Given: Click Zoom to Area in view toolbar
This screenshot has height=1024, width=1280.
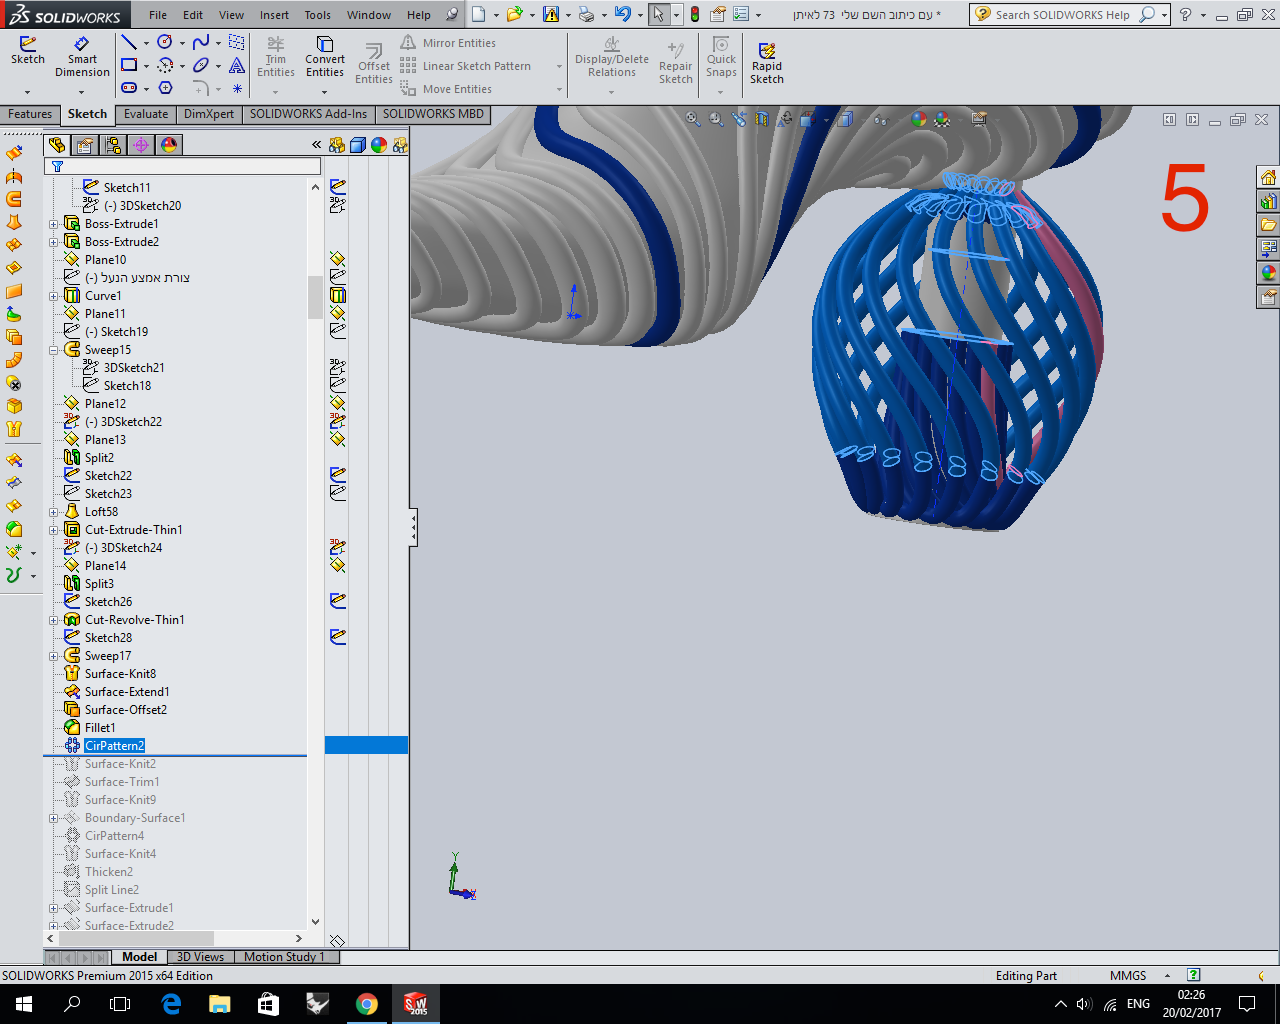Looking at the screenshot, I should [716, 120].
